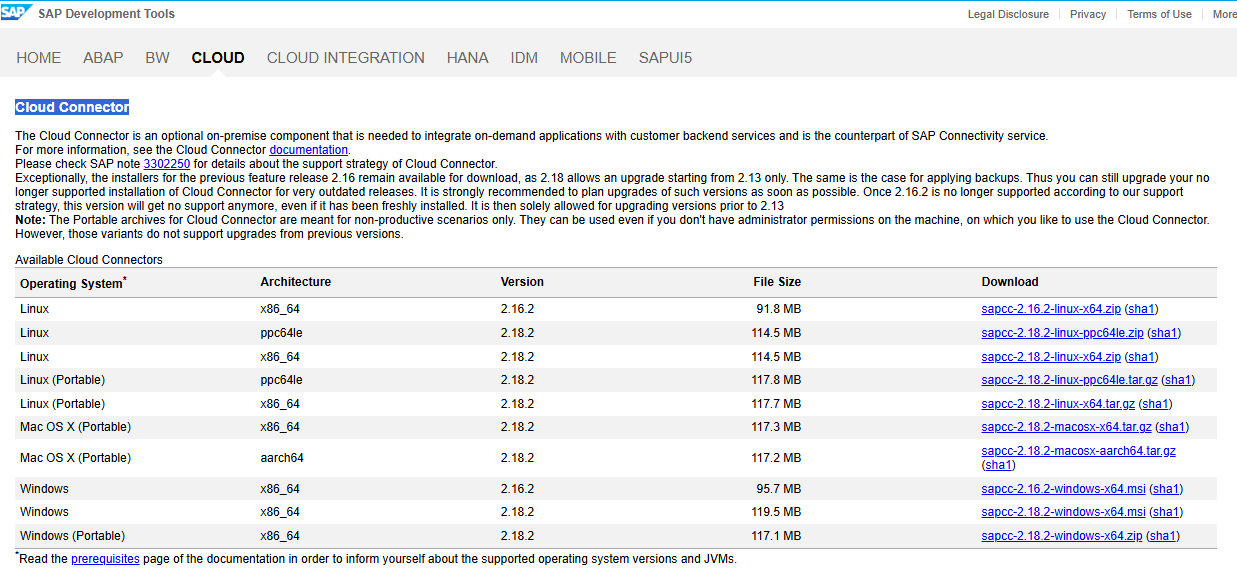Open the BW tab

click(x=158, y=58)
